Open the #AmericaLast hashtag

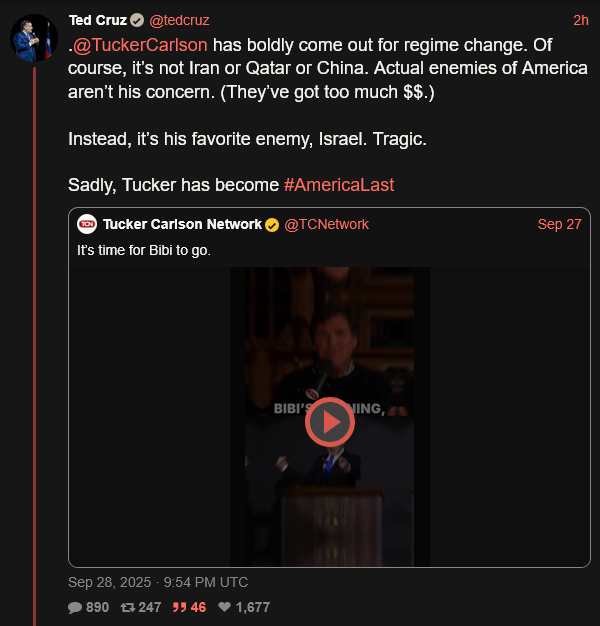click(338, 185)
